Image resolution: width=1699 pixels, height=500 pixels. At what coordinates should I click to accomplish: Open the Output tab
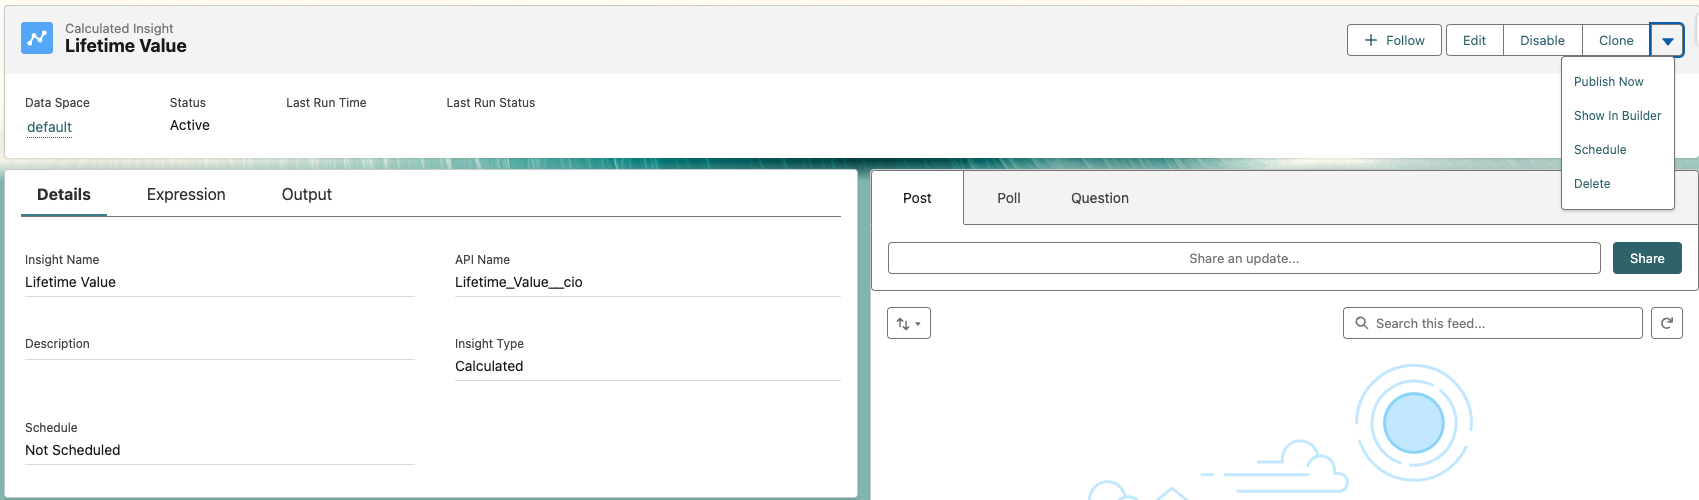(x=306, y=195)
